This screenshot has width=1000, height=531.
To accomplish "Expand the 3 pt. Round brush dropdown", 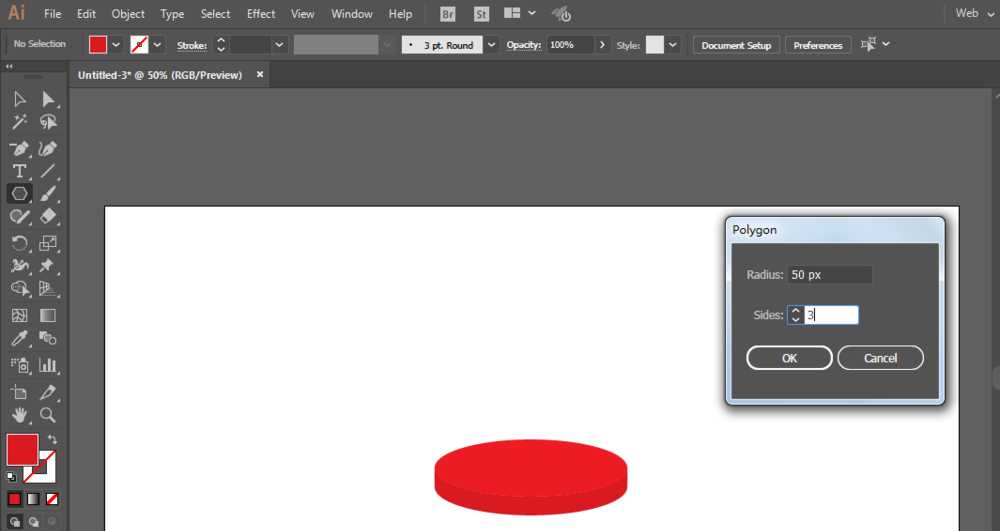I will 491,45.
